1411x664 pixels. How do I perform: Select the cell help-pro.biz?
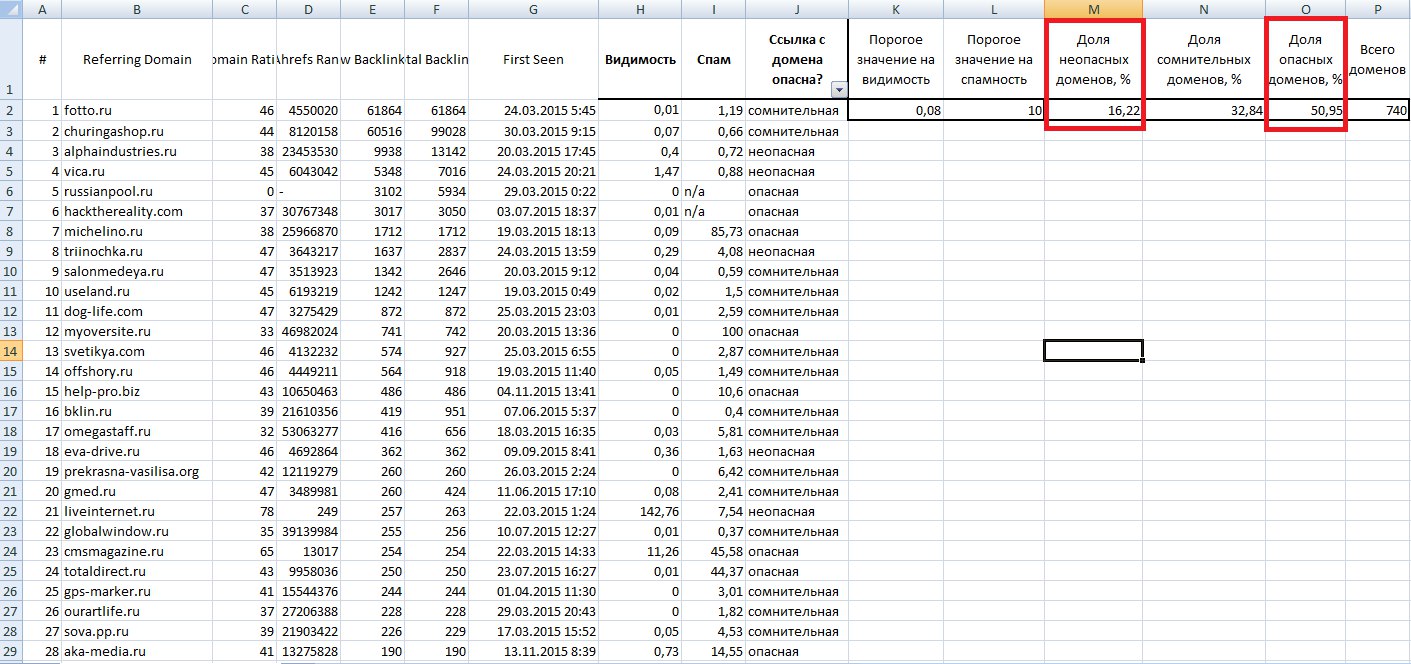tap(136, 391)
